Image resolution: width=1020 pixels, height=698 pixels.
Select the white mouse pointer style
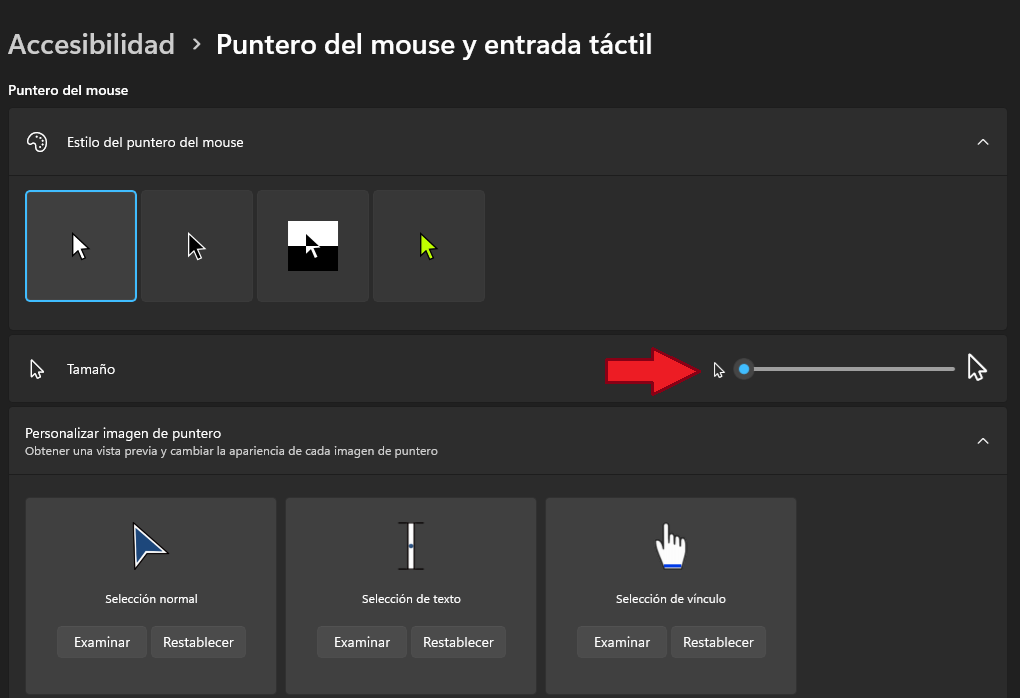coord(81,246)
